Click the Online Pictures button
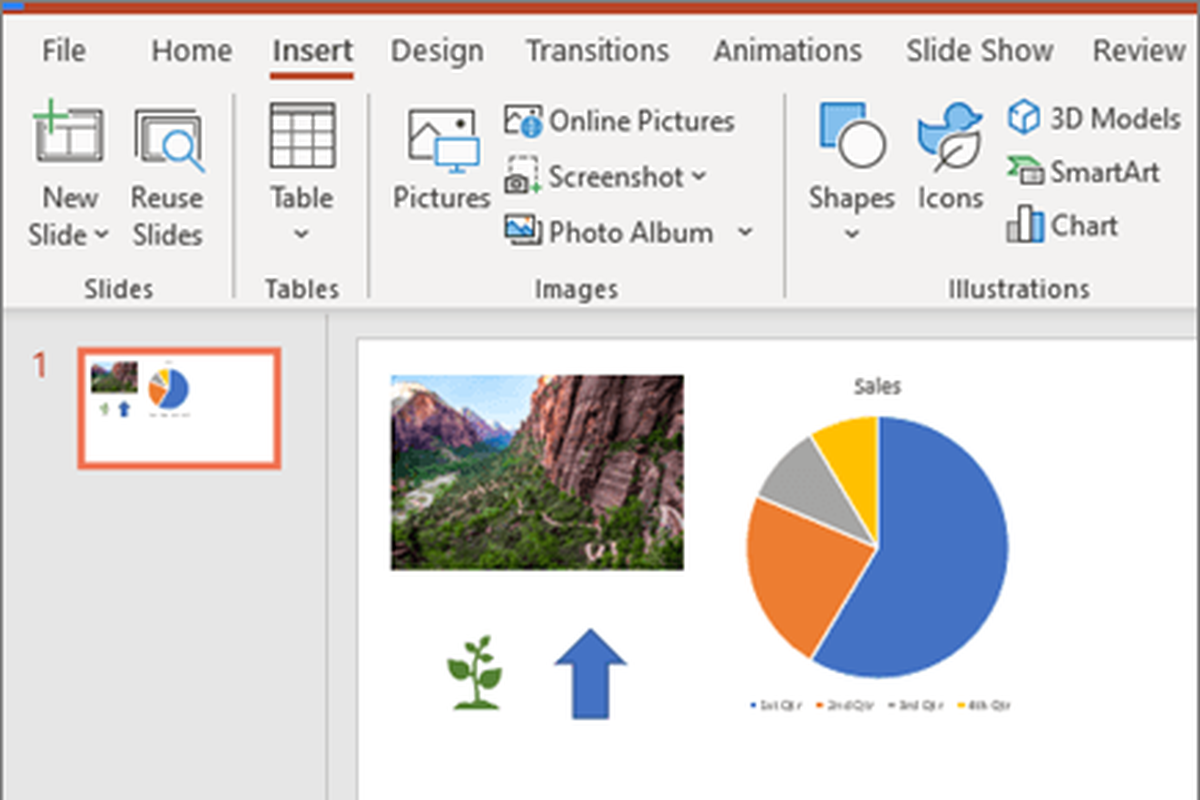1200x800 pixels. pyautogui.click(x=620, y=122)
